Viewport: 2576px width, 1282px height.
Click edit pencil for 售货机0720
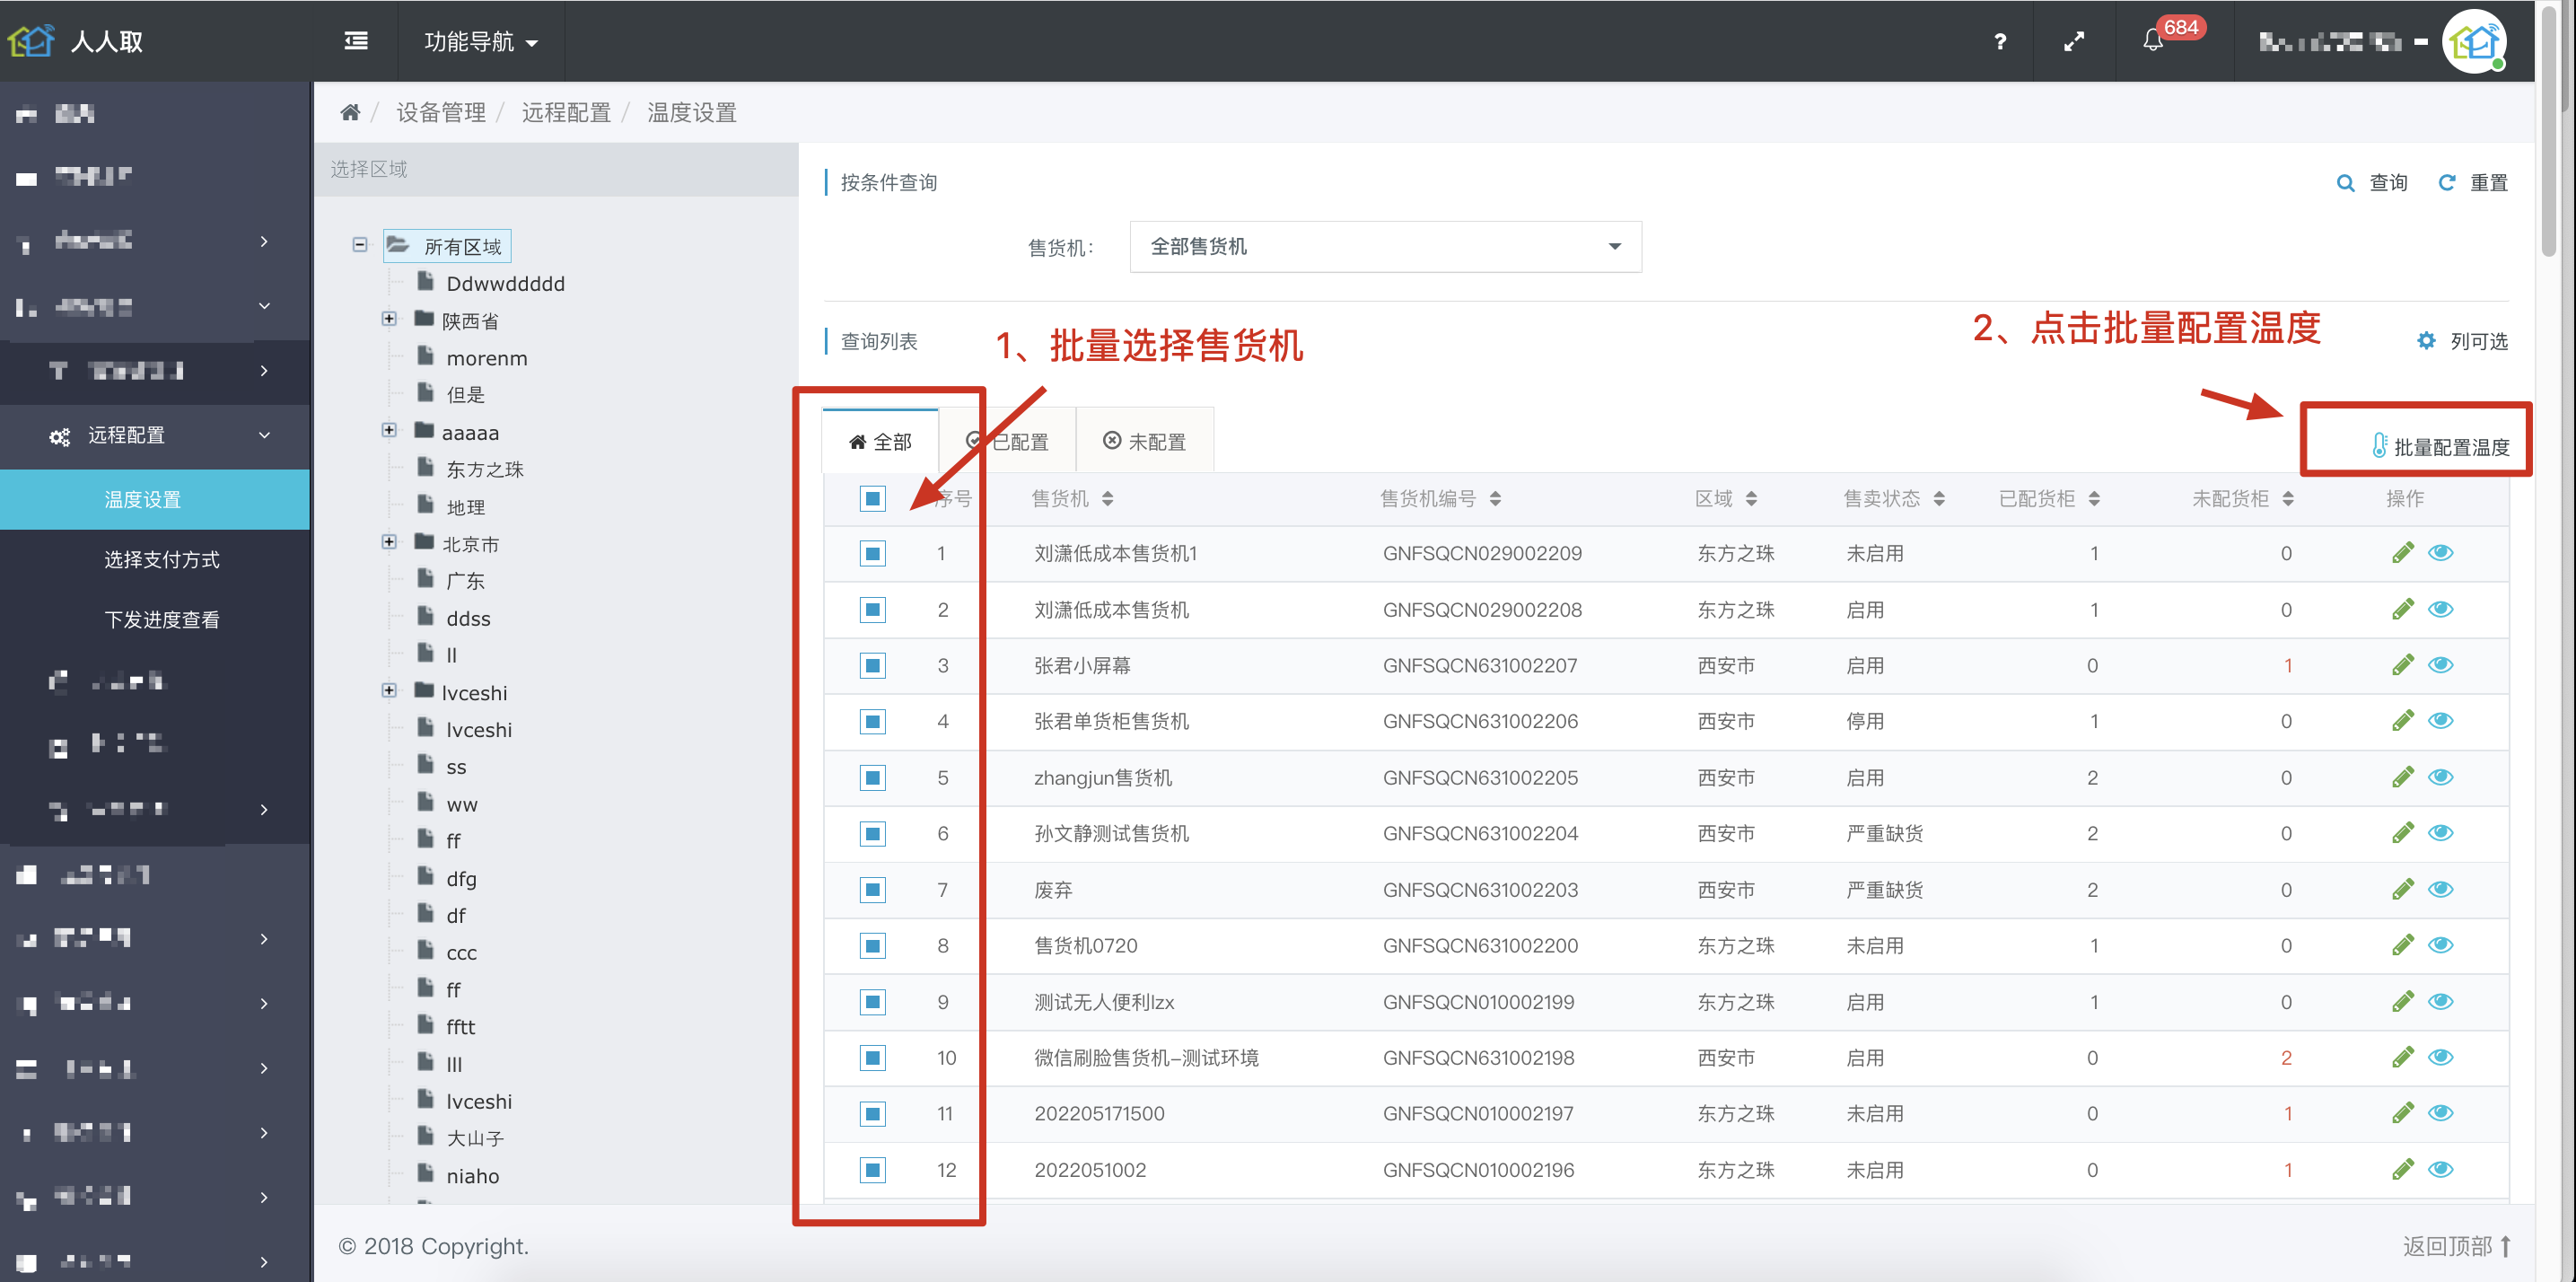click(2402, 944)
